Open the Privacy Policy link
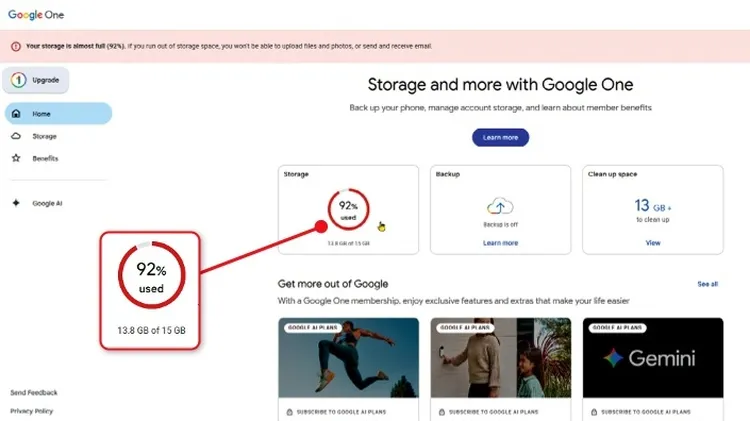Screen dimensions: 750x421 click(32, 411)
